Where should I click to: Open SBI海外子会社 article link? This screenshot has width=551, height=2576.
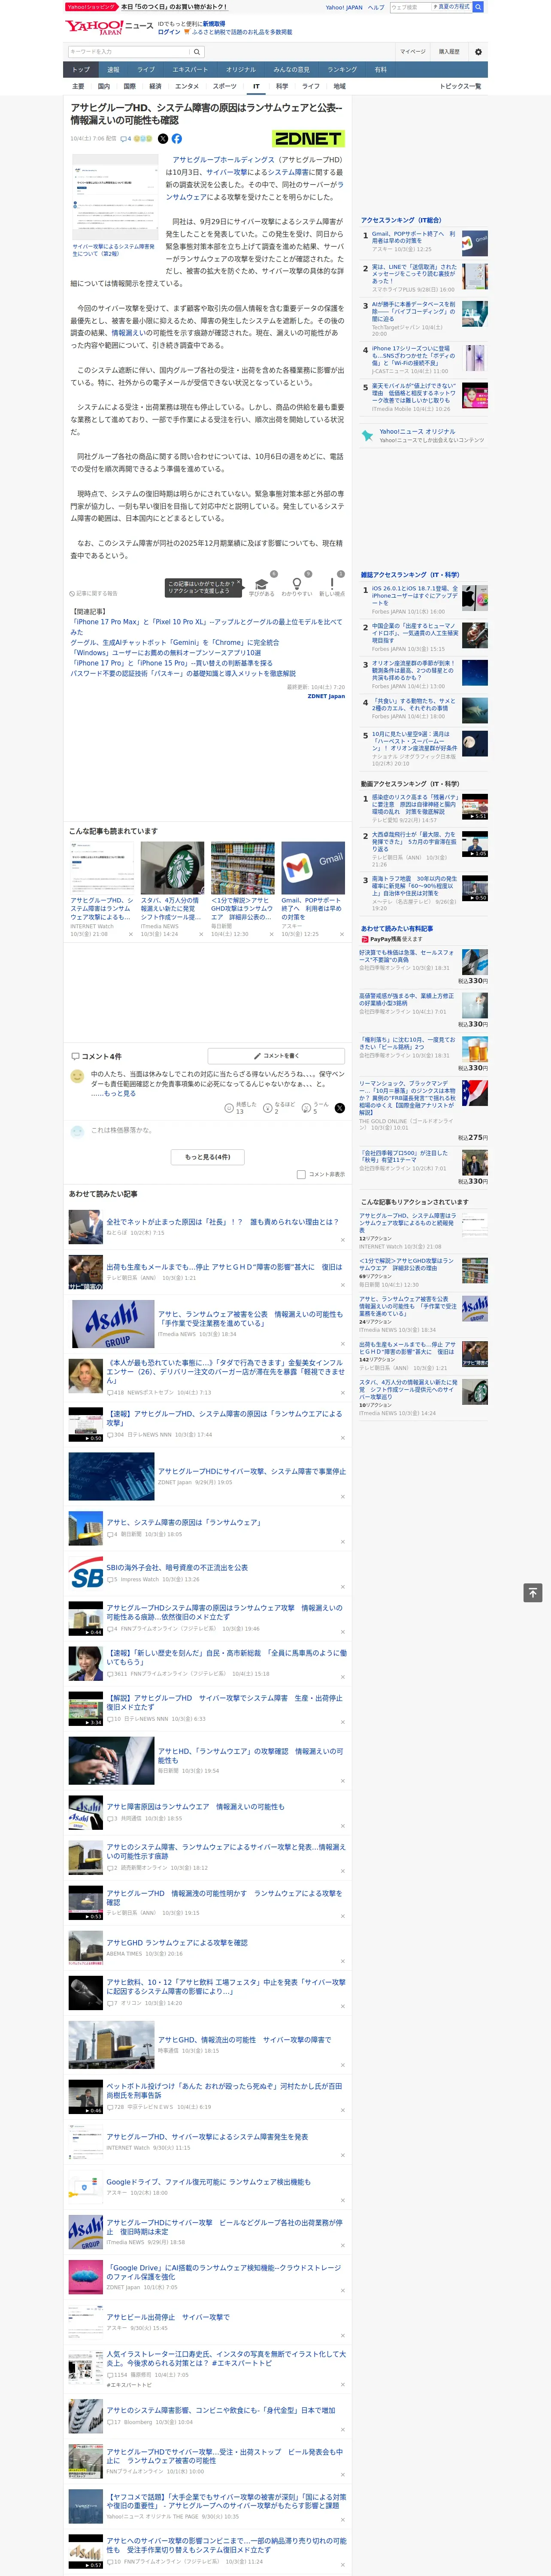pyautogui.click(x=176, y=1568)
